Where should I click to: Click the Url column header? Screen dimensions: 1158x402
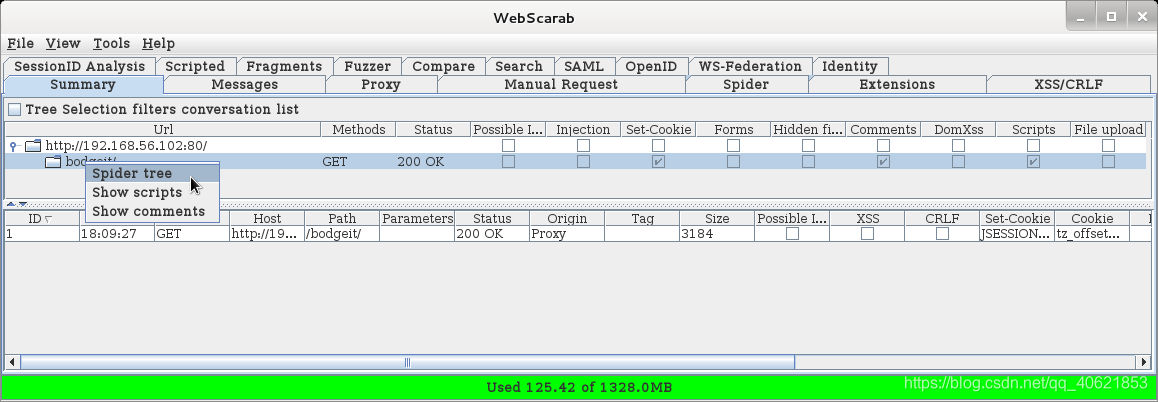[x=163, y=130]
